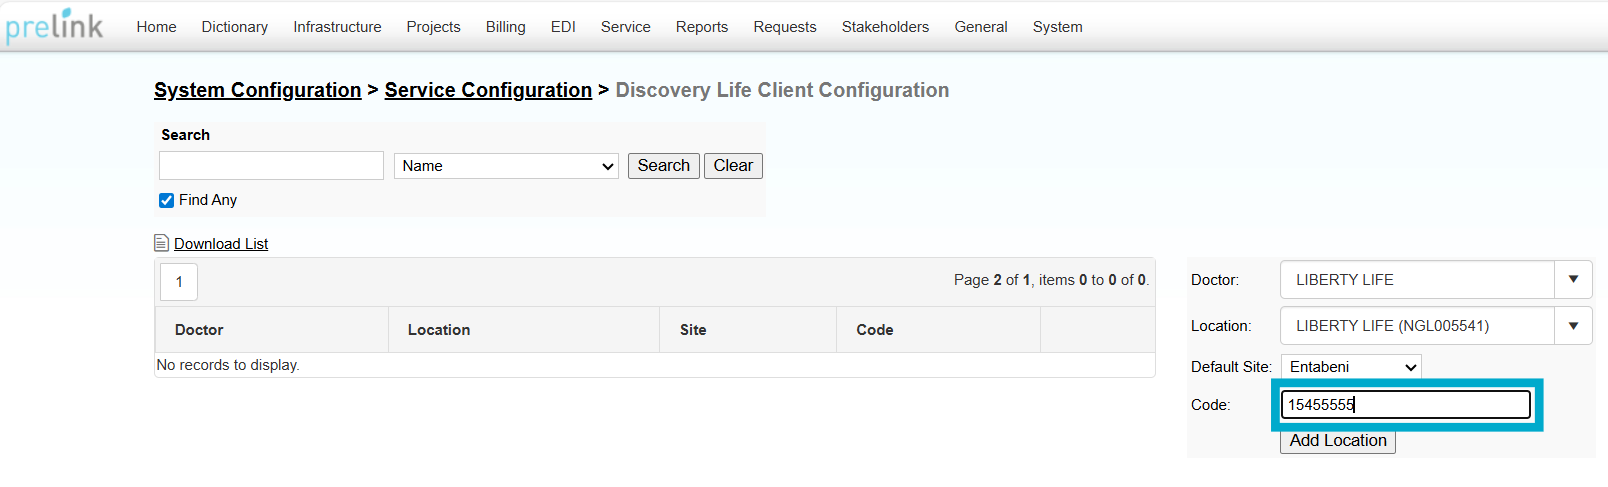Screen dimensions: 1608x487
Task: Go to Service Configuration breadcrumb
Action: click(x=488, y=90)
